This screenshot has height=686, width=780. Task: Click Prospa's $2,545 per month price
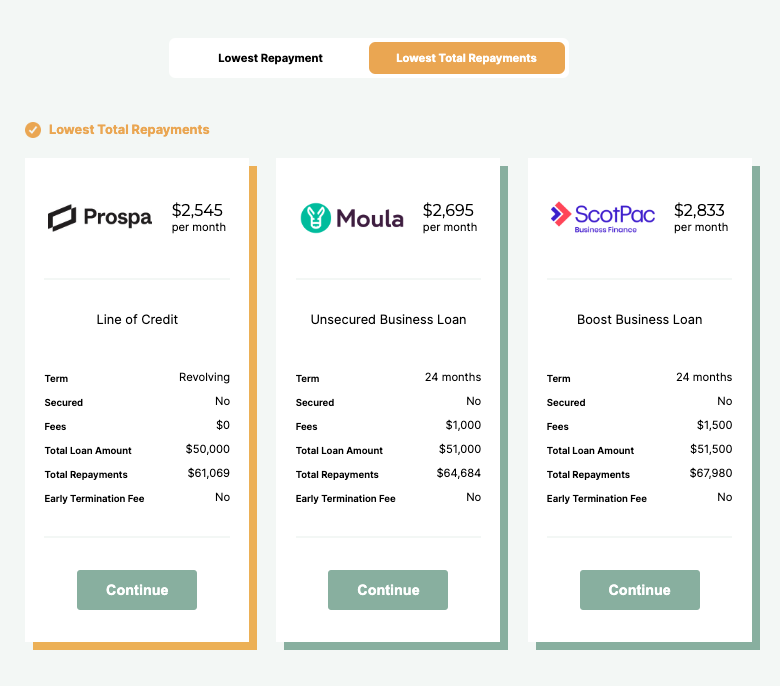pos(198,217)
